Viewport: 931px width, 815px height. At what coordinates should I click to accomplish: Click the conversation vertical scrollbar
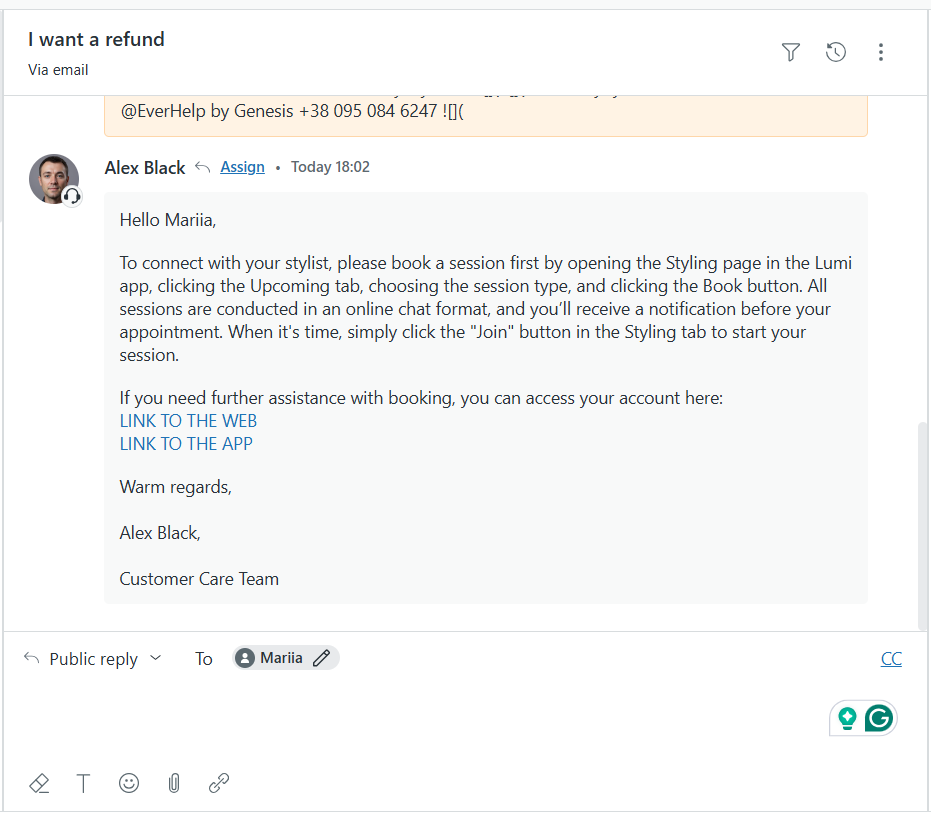coord(923,520)
